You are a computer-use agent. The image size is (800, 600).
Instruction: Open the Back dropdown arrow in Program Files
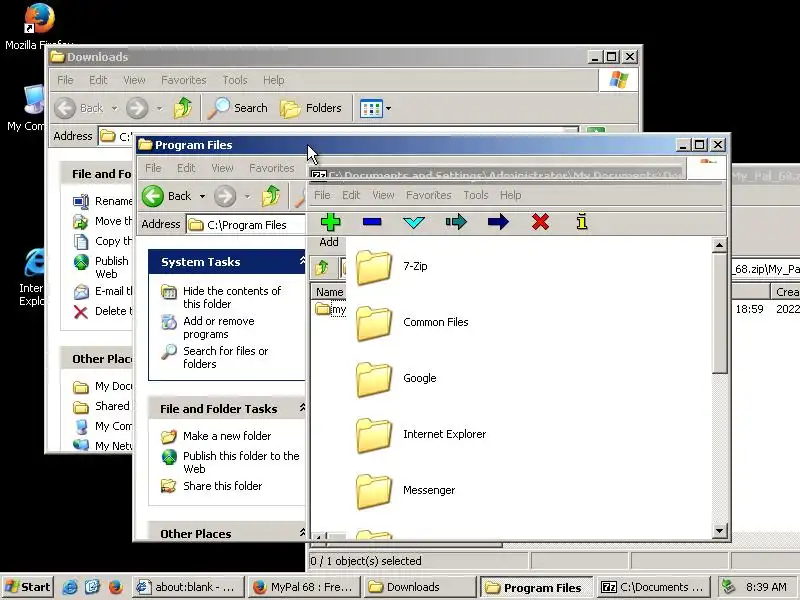click(203, 196)
